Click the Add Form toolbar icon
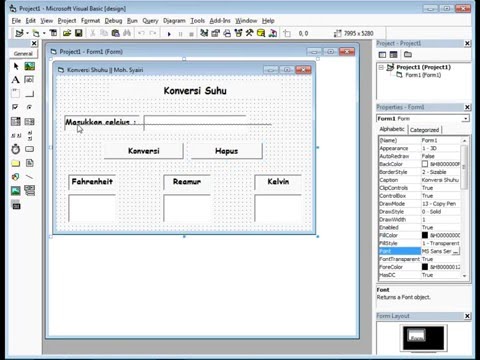This screenshot has width=480, height=360. (36, 33)
